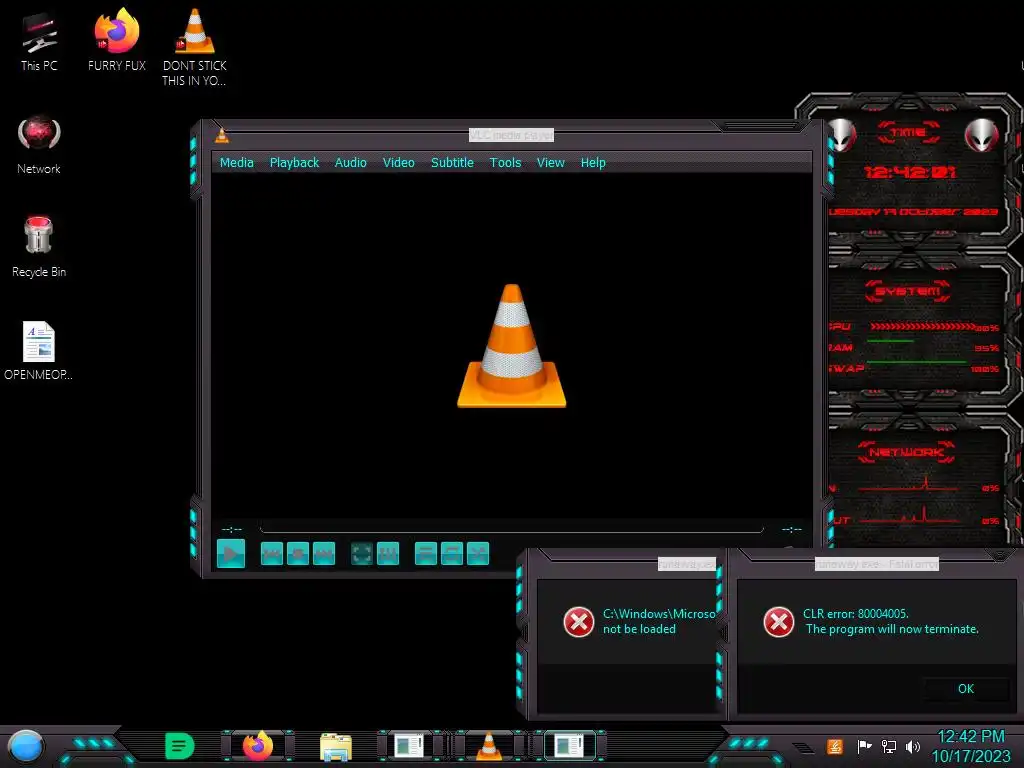1024x768 pixels.
Task: Open the Audio menu in VLC
Action: [x=351, y=163]
